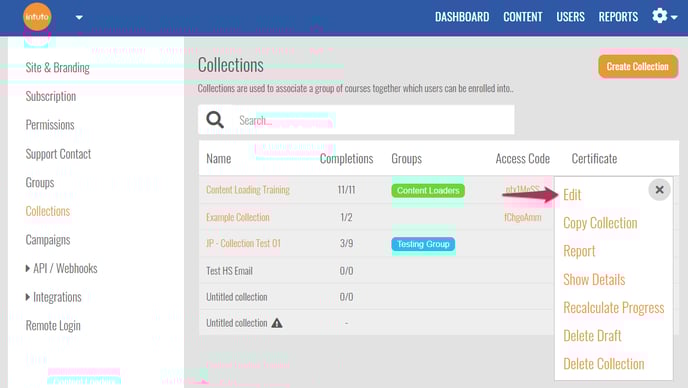Open the Content tab
The image size is (688, 388).
pyautogui.click(x=523, y=17)
